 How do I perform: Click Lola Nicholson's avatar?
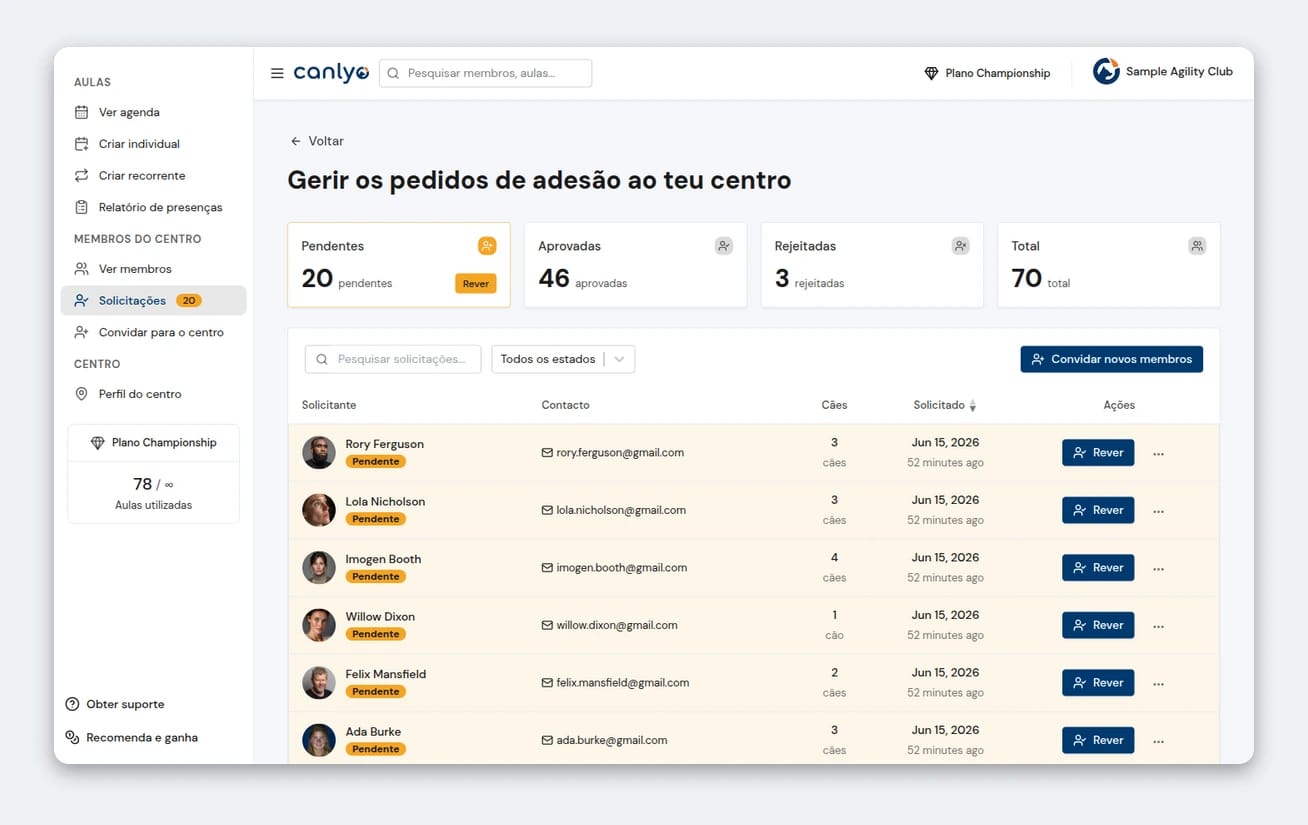(319, 510)
